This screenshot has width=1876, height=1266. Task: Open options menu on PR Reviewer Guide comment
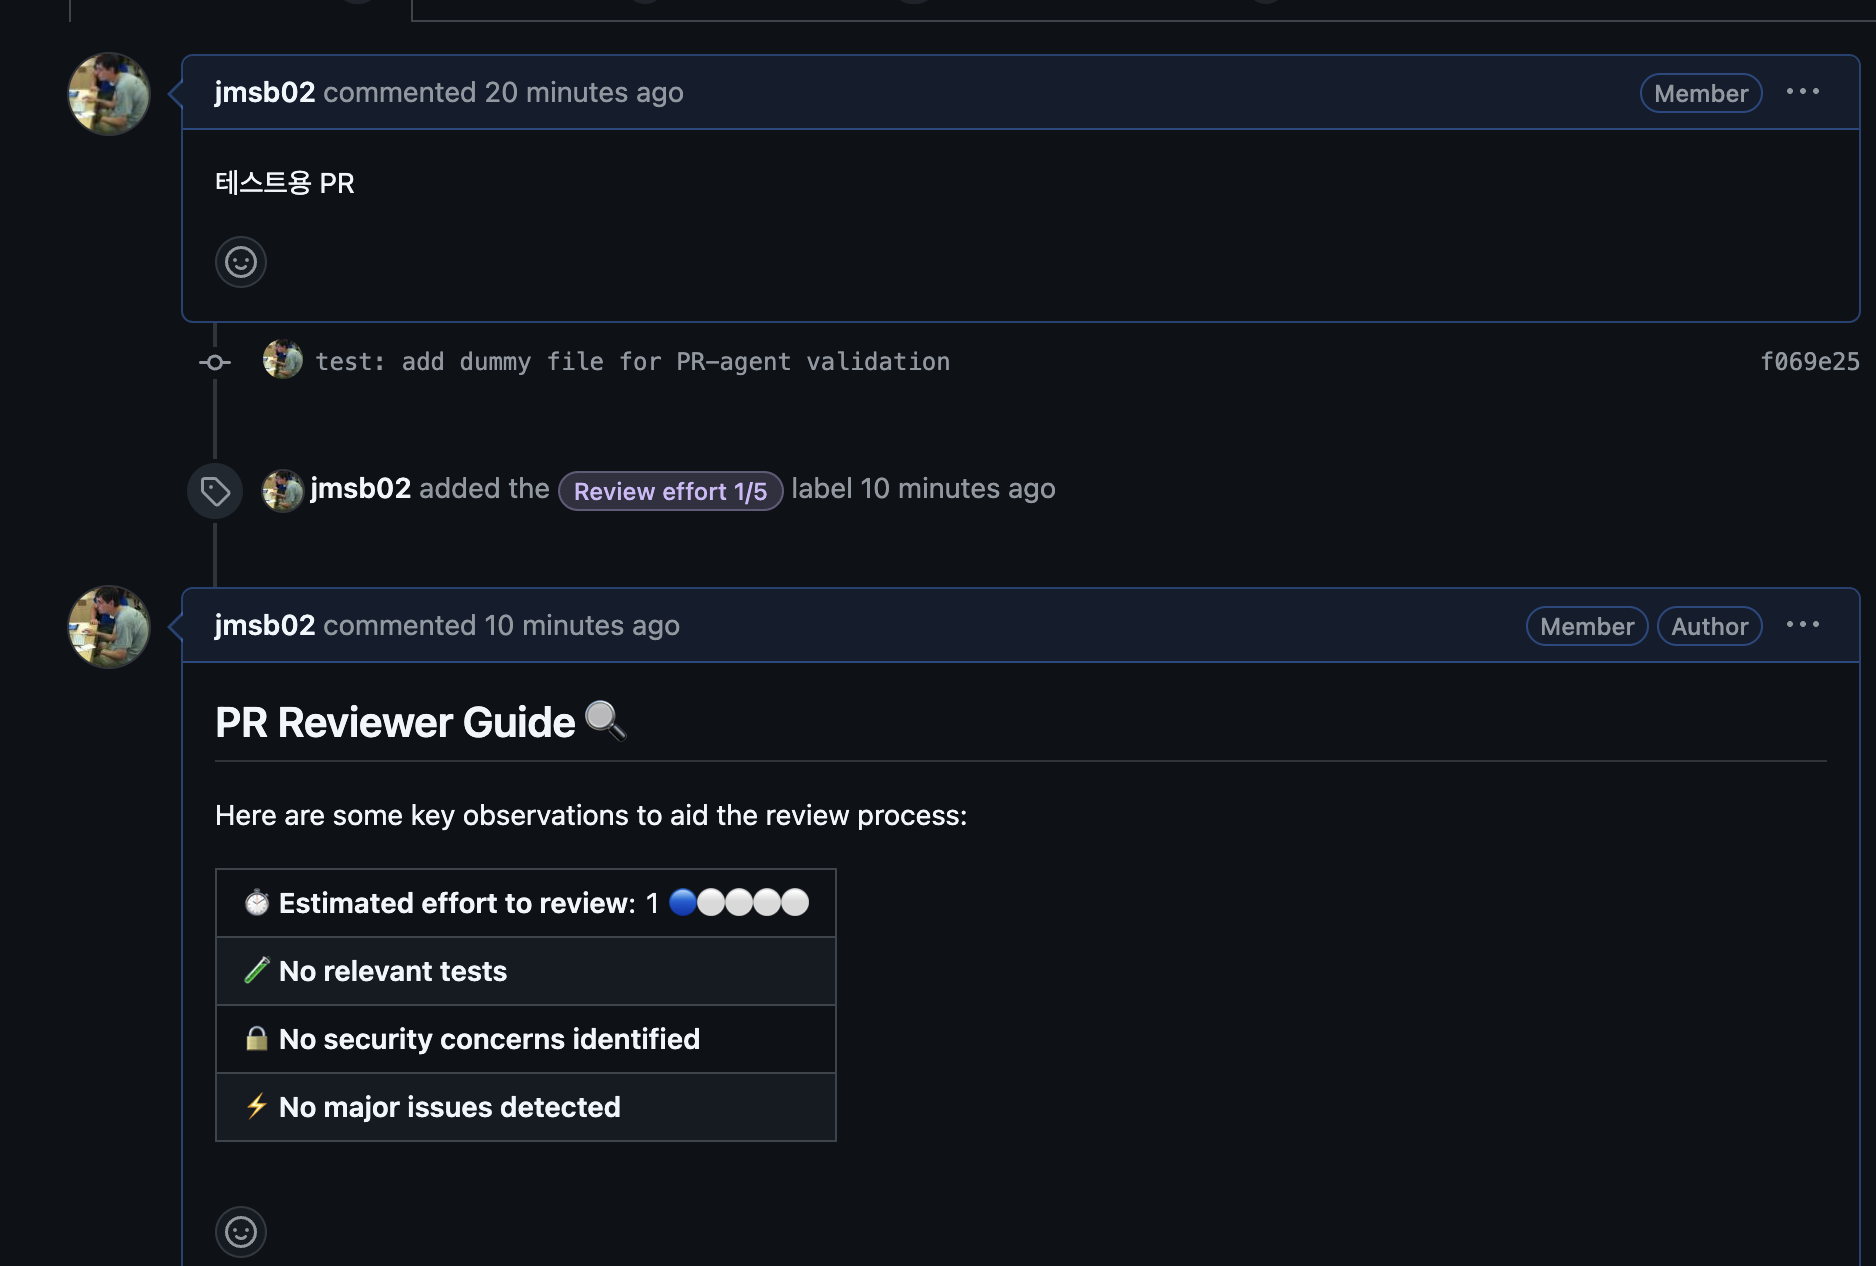click(x=1802, y=625)
